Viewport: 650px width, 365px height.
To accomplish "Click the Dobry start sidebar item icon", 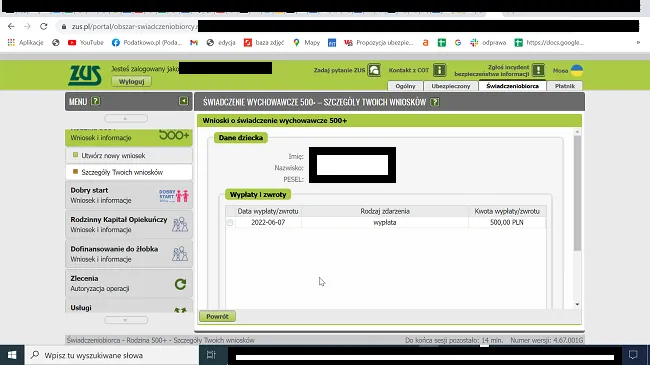I will coord(174,195).
